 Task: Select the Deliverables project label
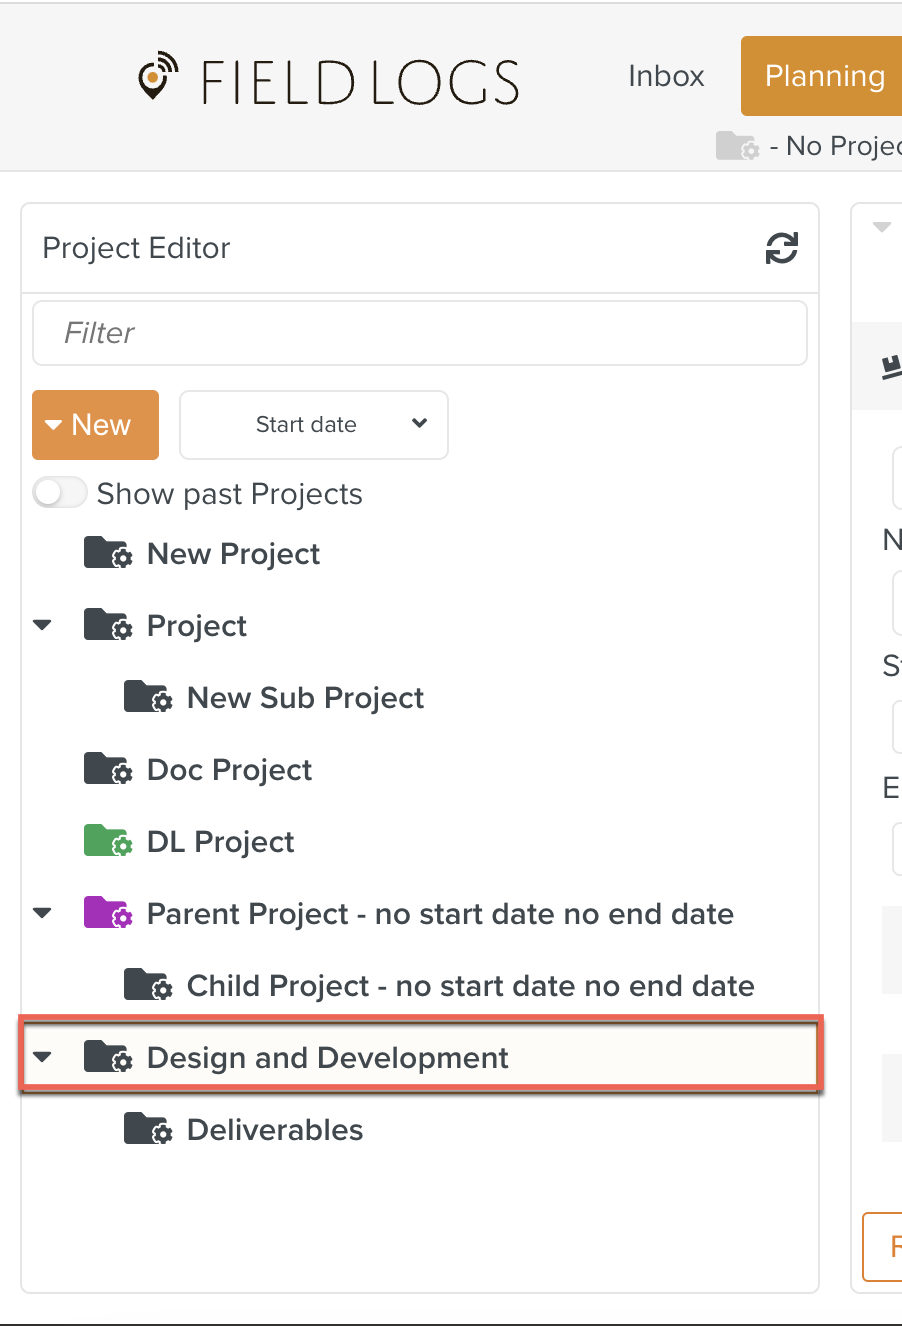tap(275, 1130)
